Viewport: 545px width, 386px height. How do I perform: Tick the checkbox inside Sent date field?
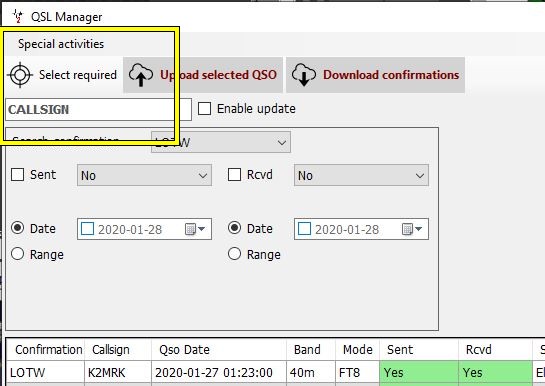coord(87,229)
